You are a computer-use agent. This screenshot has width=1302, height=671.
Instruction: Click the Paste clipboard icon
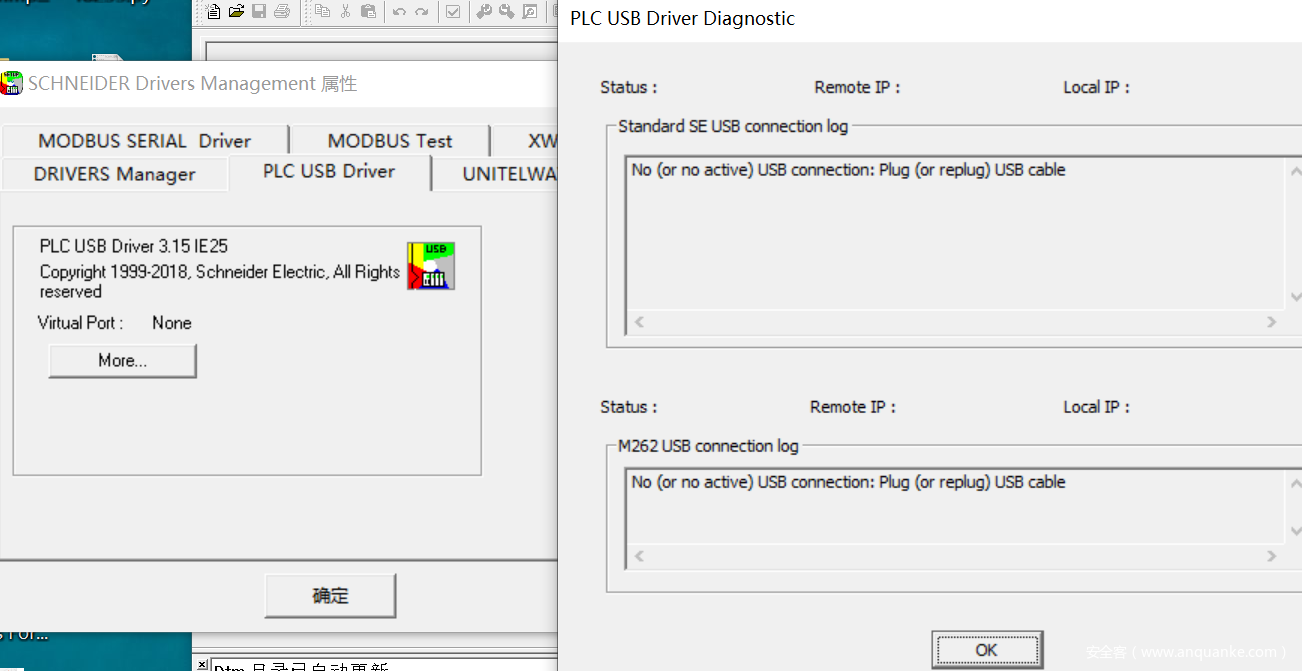369,12
